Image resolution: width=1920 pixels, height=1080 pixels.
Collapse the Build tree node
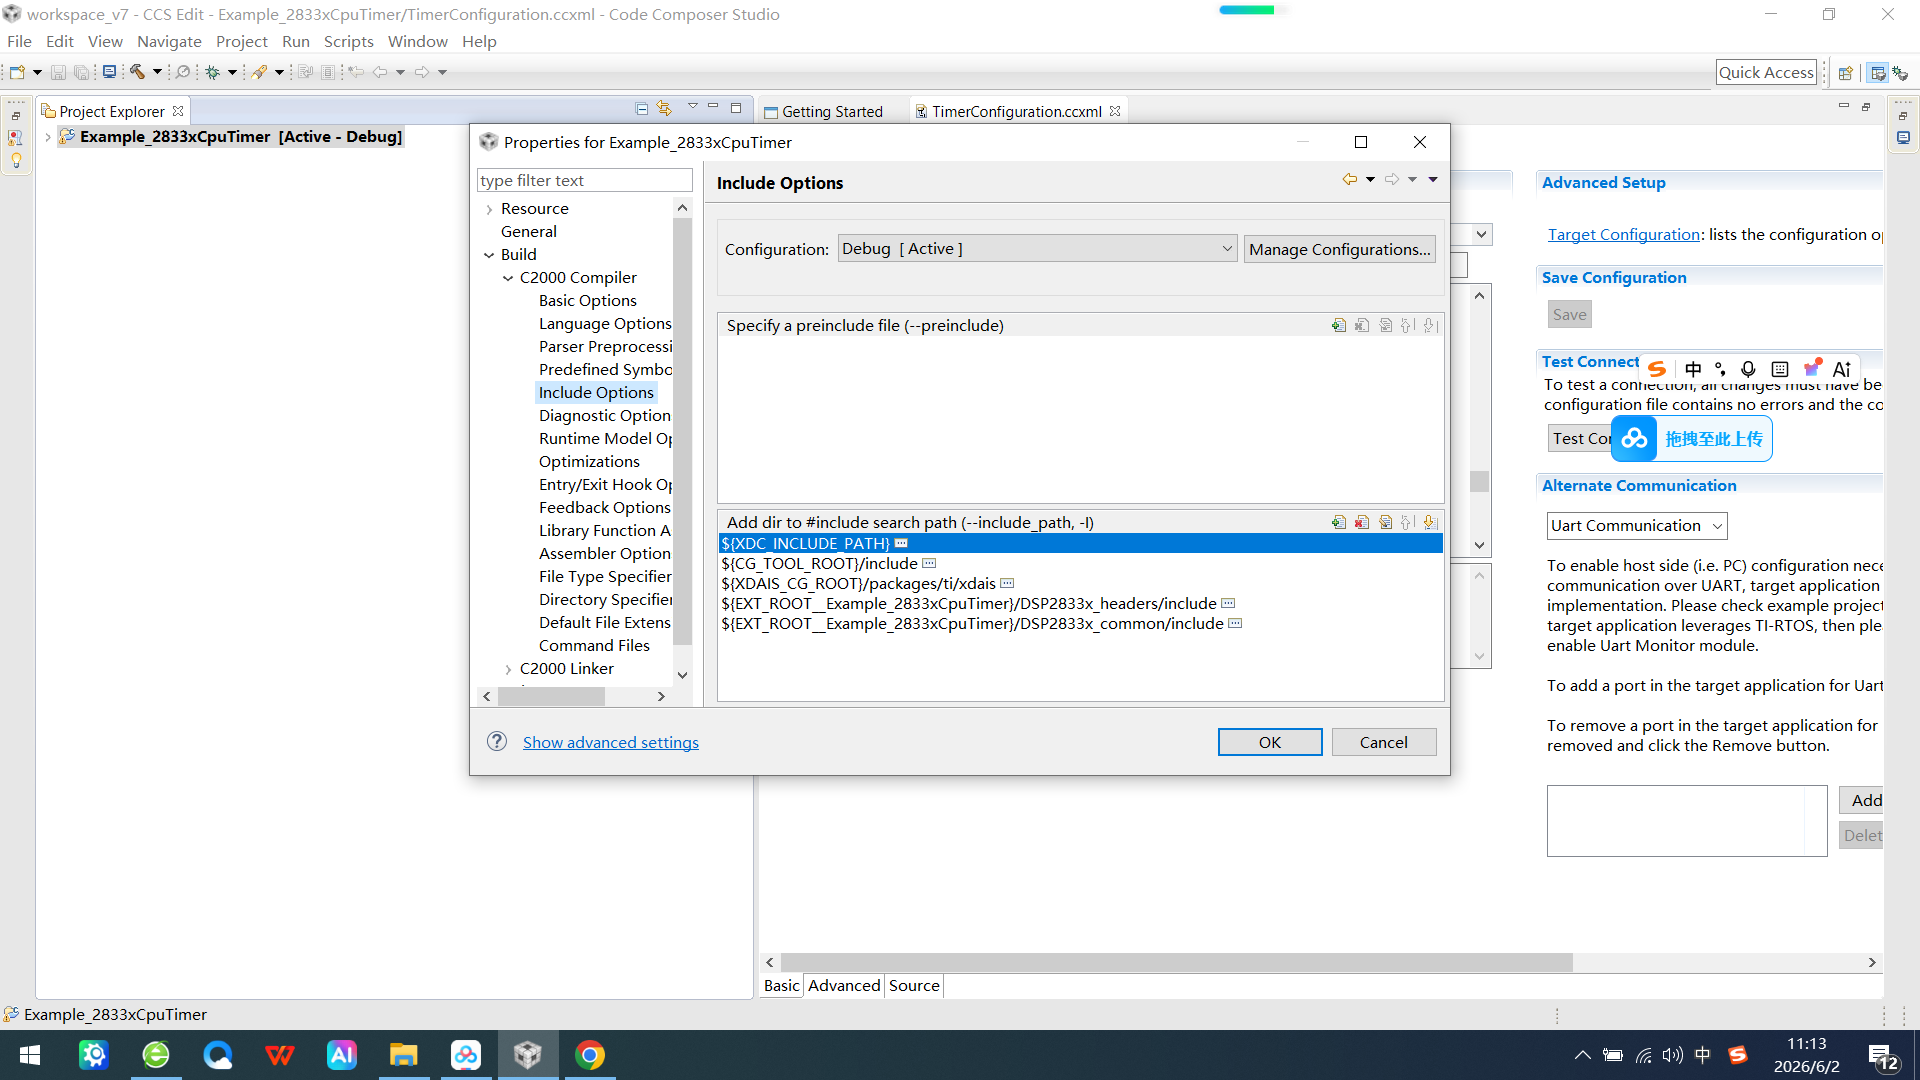pyautogui.click(x=489, y=255)
